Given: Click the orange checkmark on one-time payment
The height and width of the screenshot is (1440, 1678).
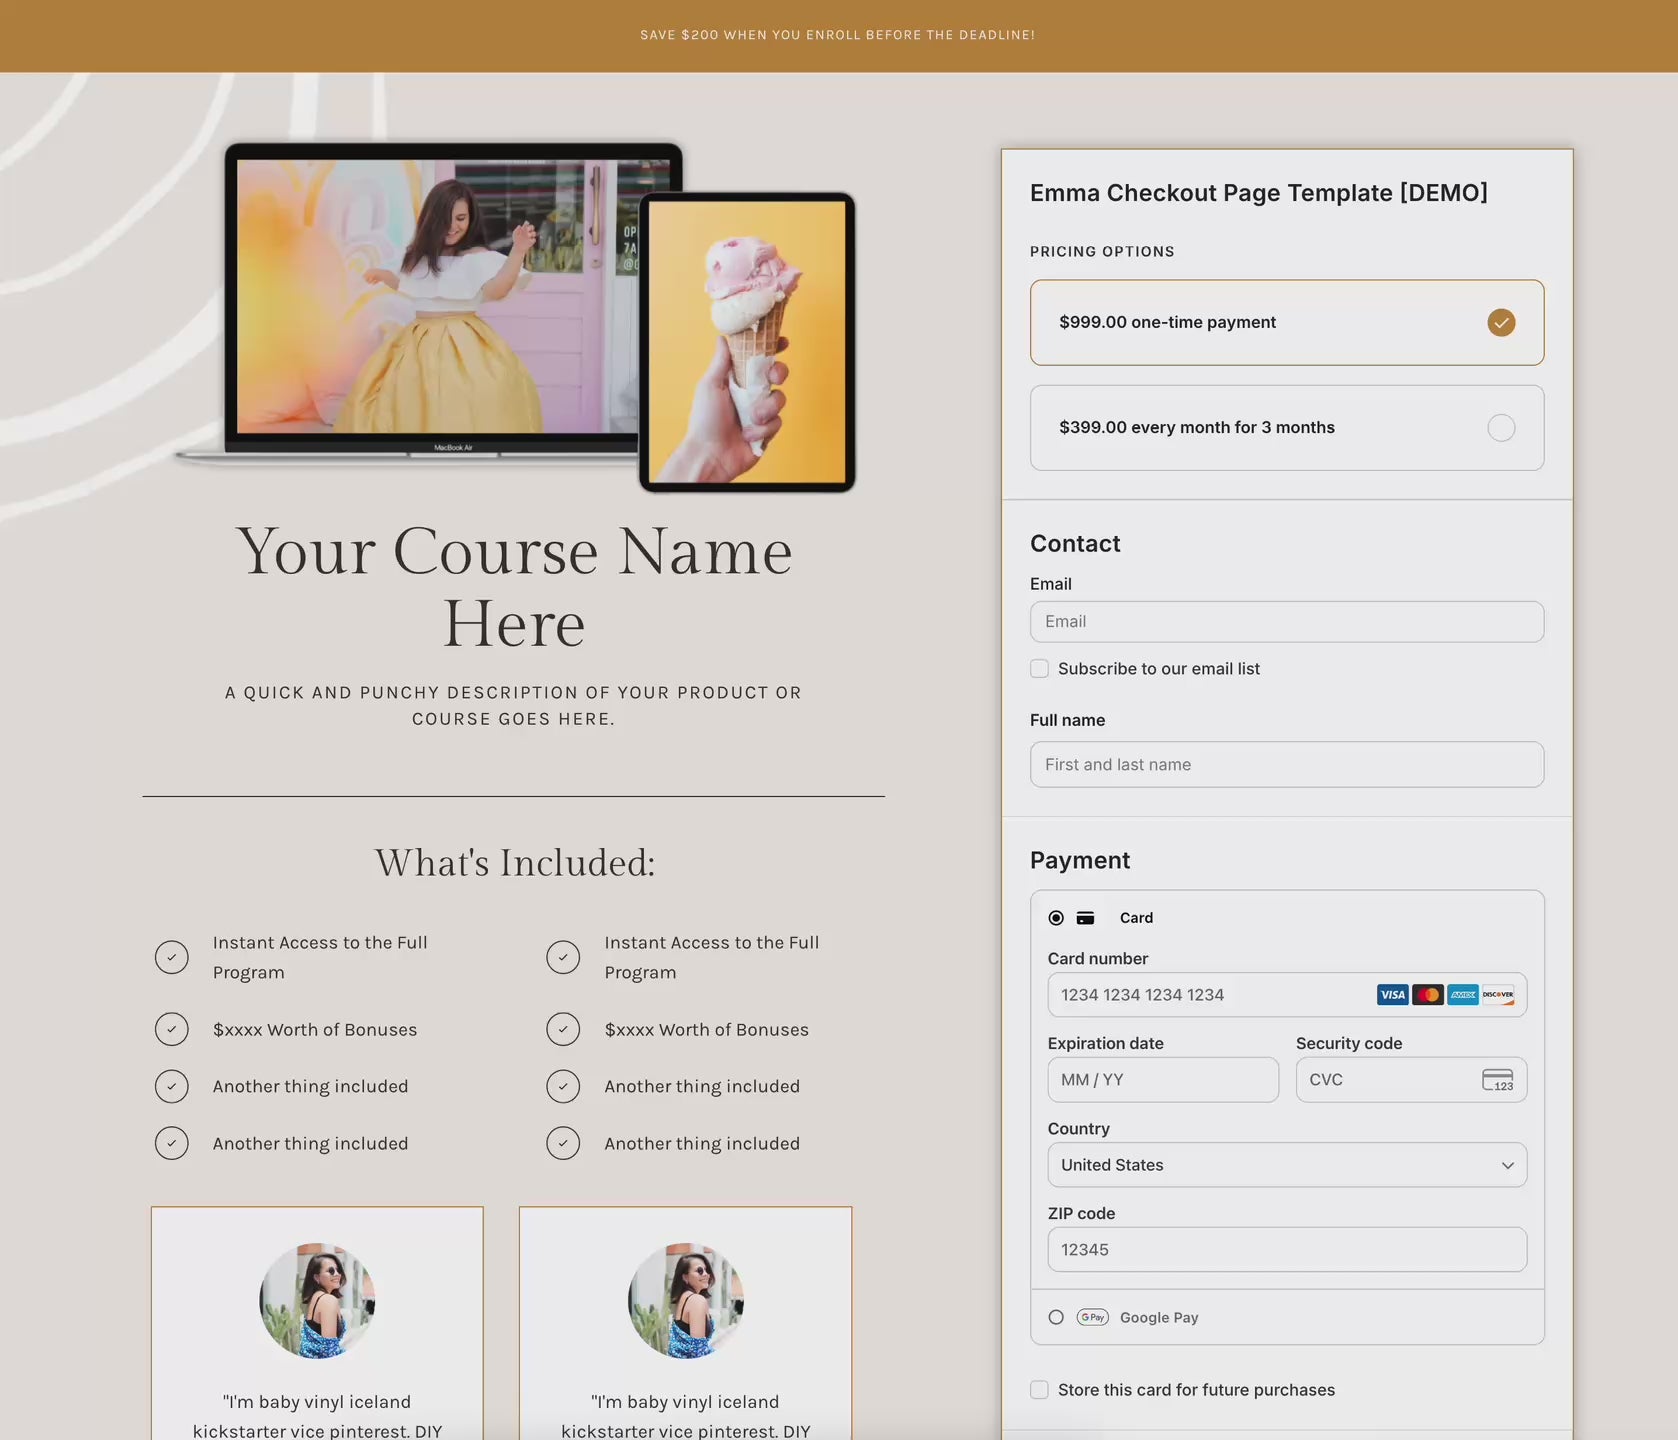Looking at the screenshot, I should (1500, 322).
